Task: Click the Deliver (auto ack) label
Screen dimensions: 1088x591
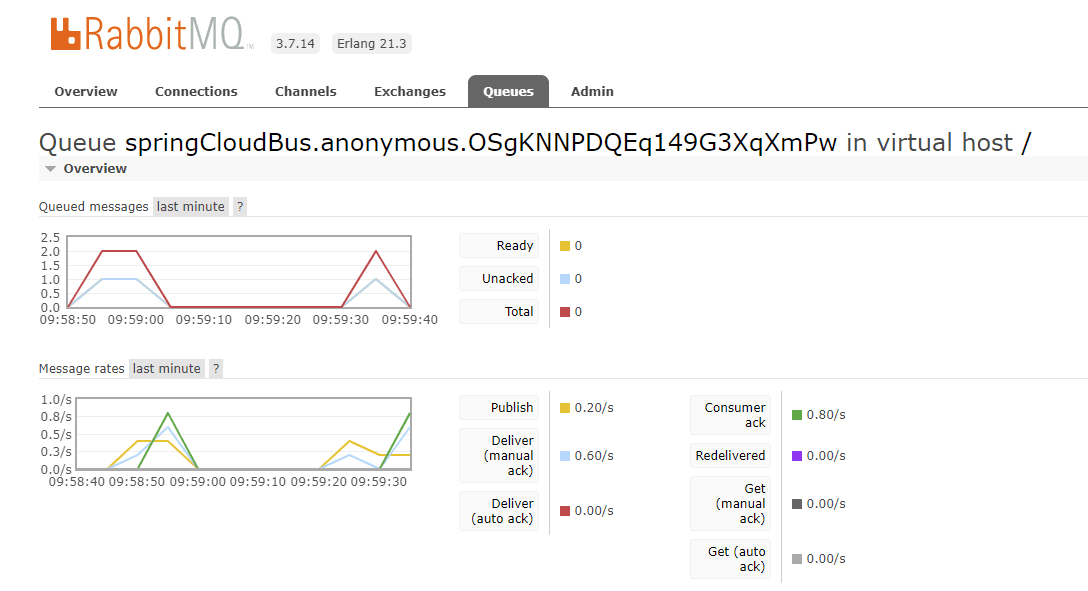Action: click(499, 511)
